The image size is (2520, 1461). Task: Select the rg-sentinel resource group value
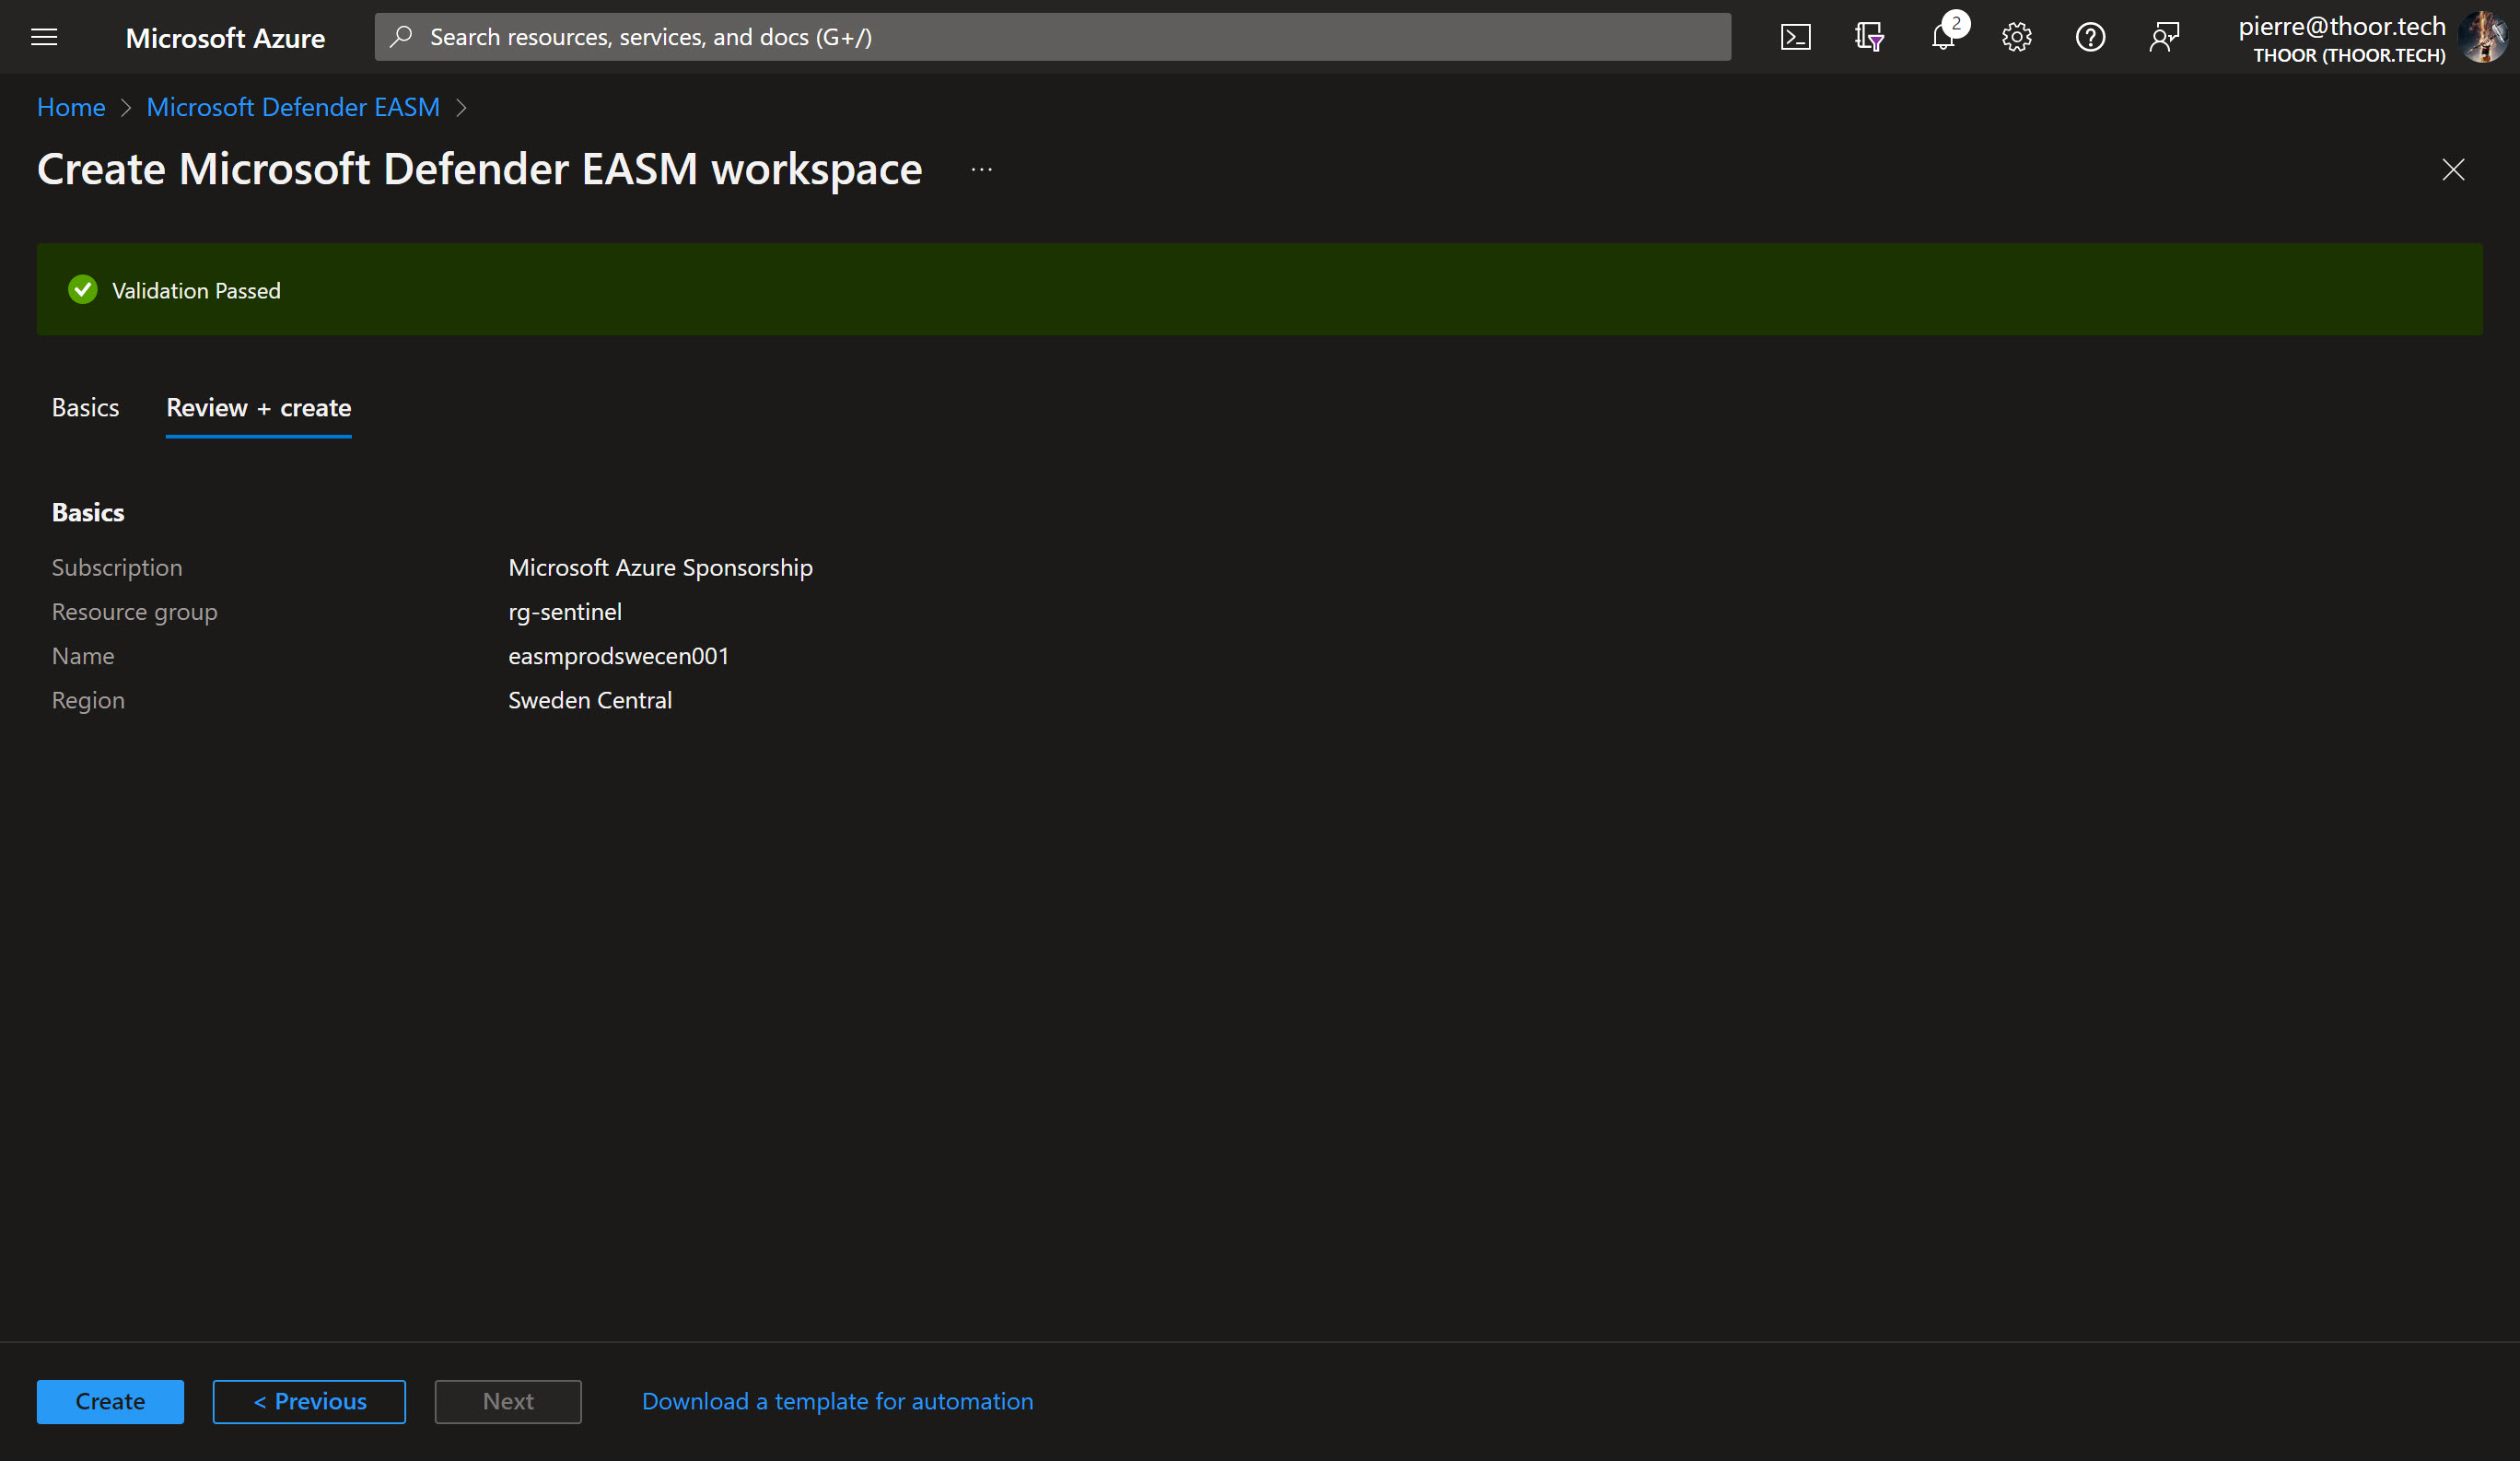tap(565, 611)
